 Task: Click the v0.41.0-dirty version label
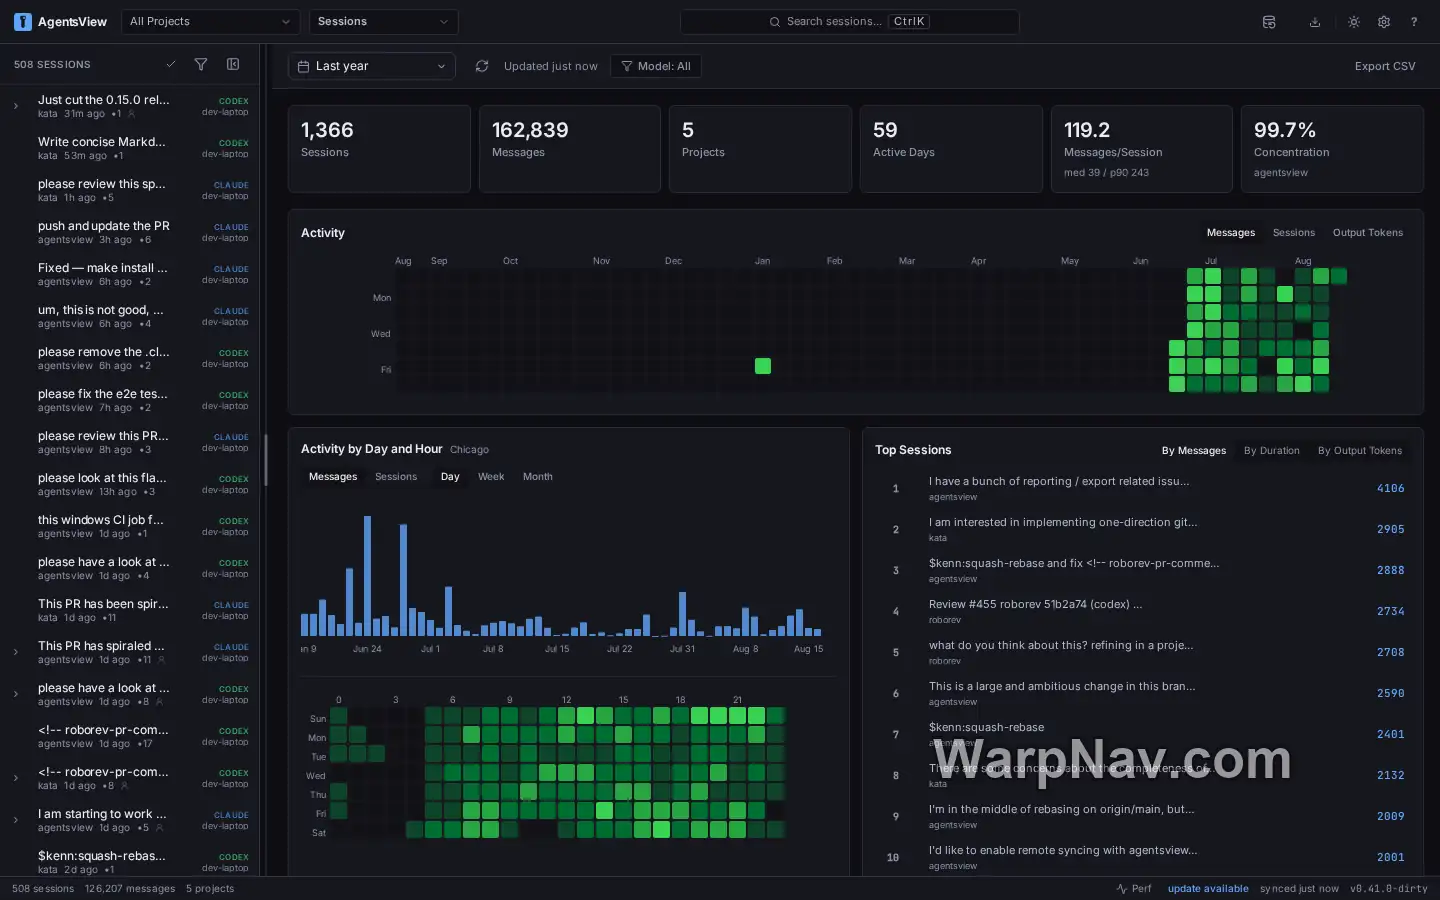coord(1389,888)
